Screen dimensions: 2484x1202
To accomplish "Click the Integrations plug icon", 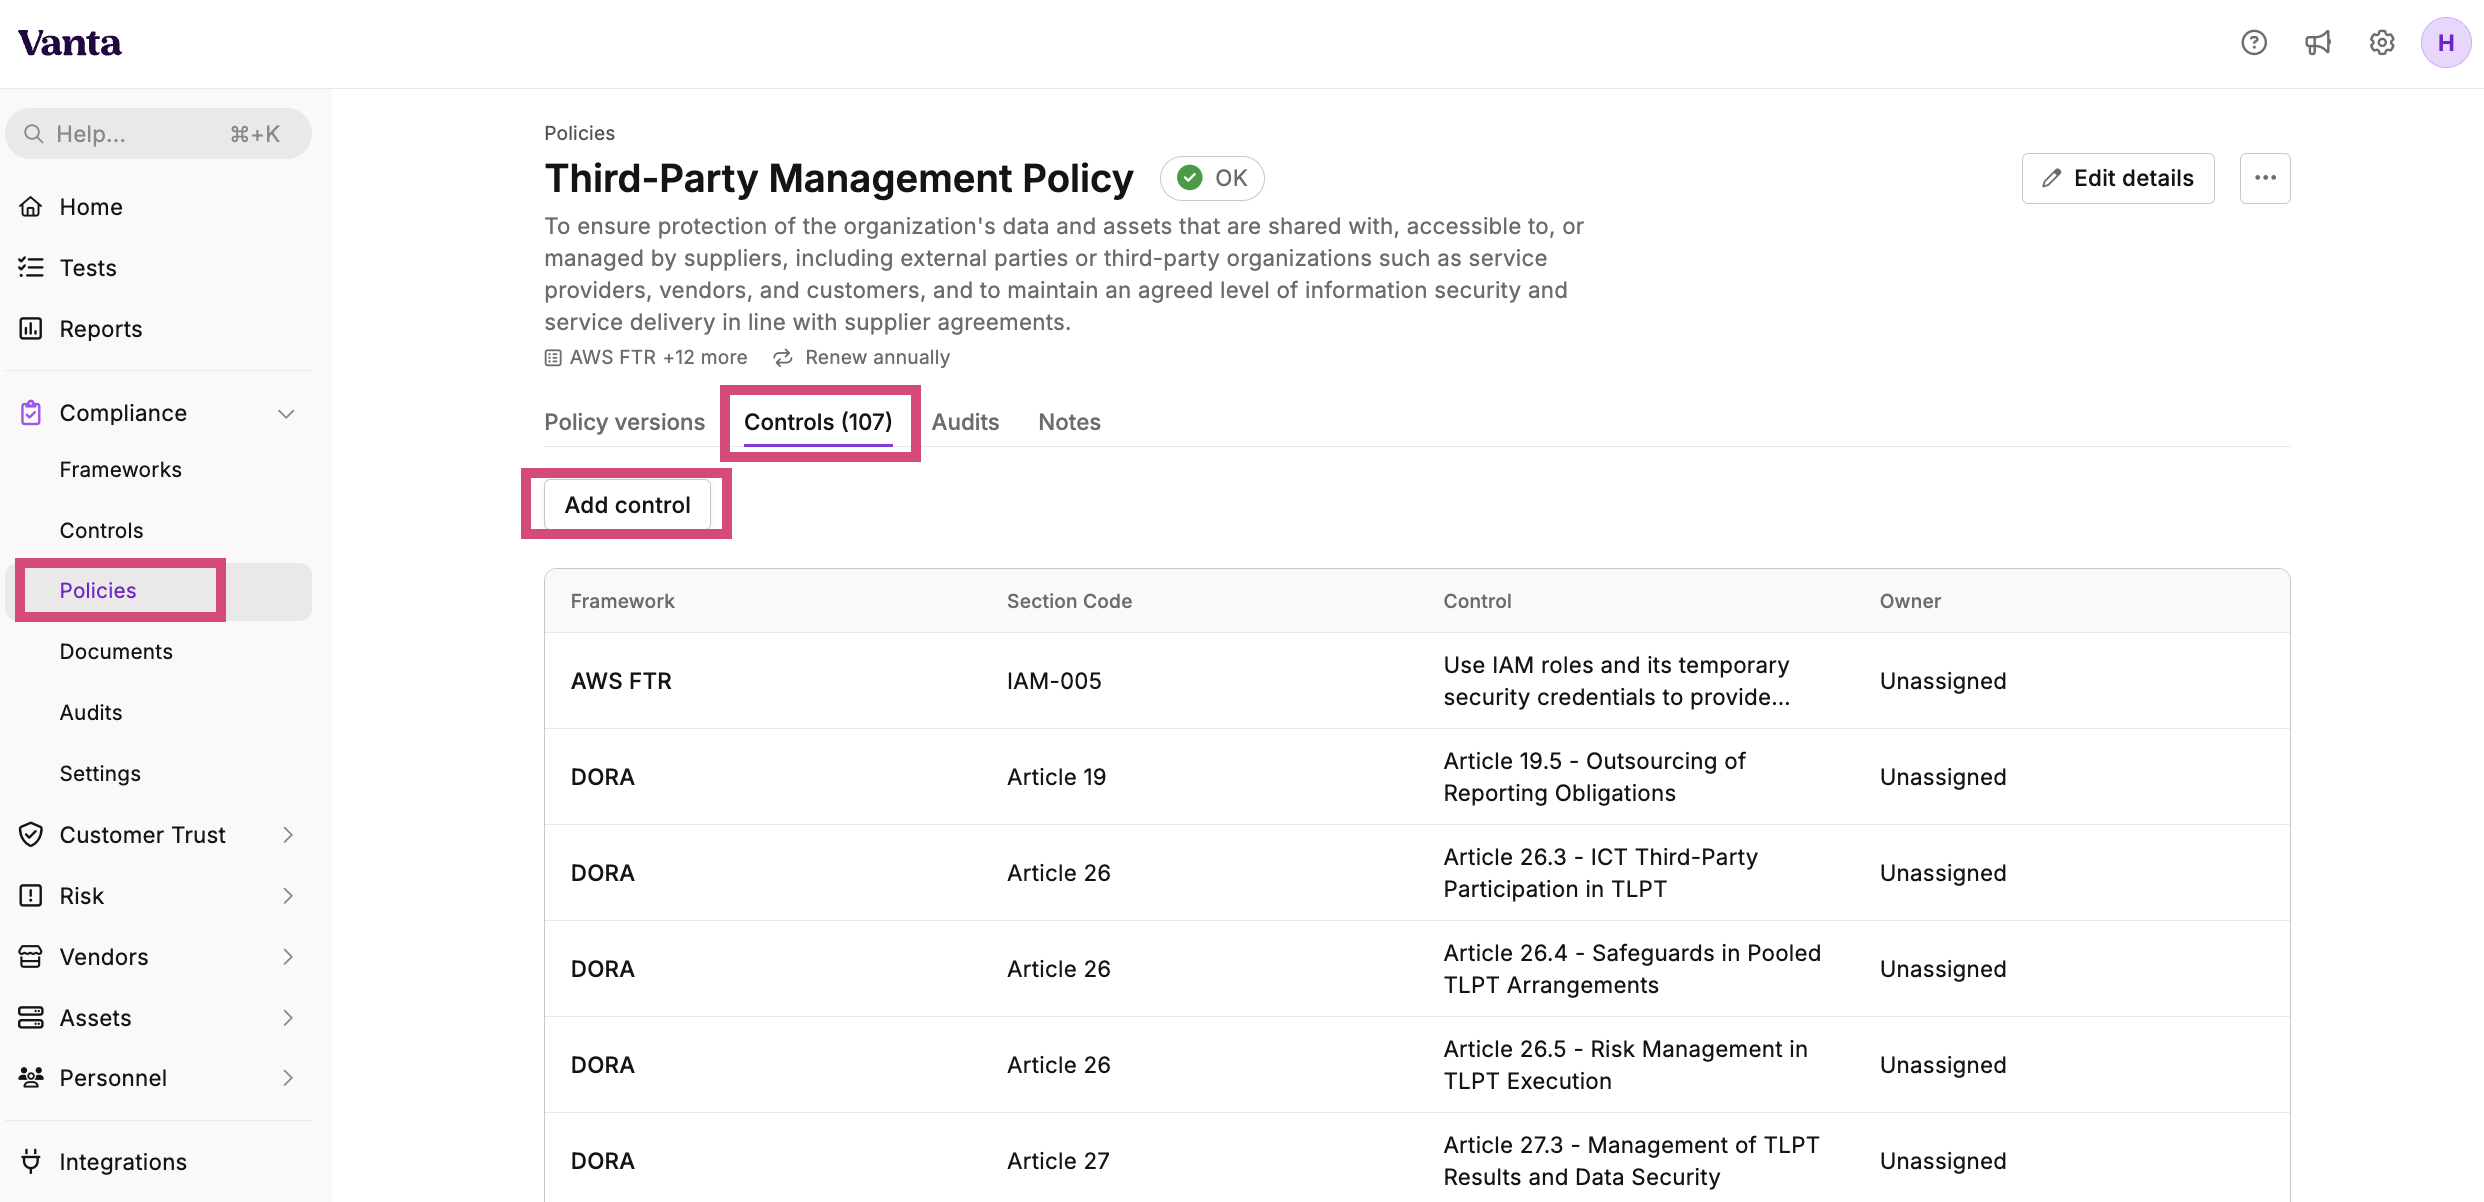I will 31,1162.
